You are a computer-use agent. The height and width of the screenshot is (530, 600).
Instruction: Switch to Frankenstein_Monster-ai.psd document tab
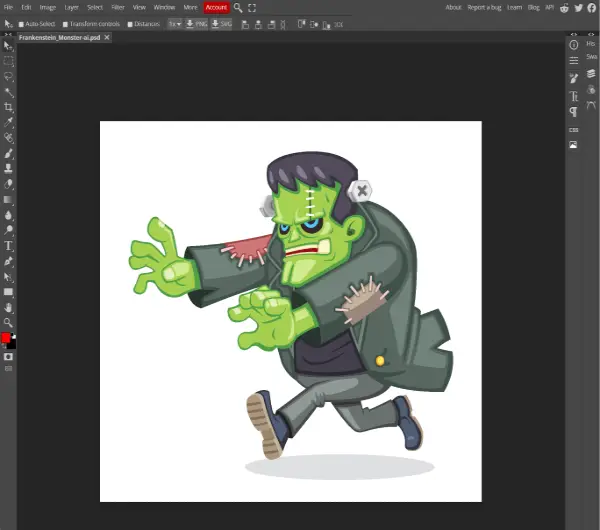click(59, 38)
